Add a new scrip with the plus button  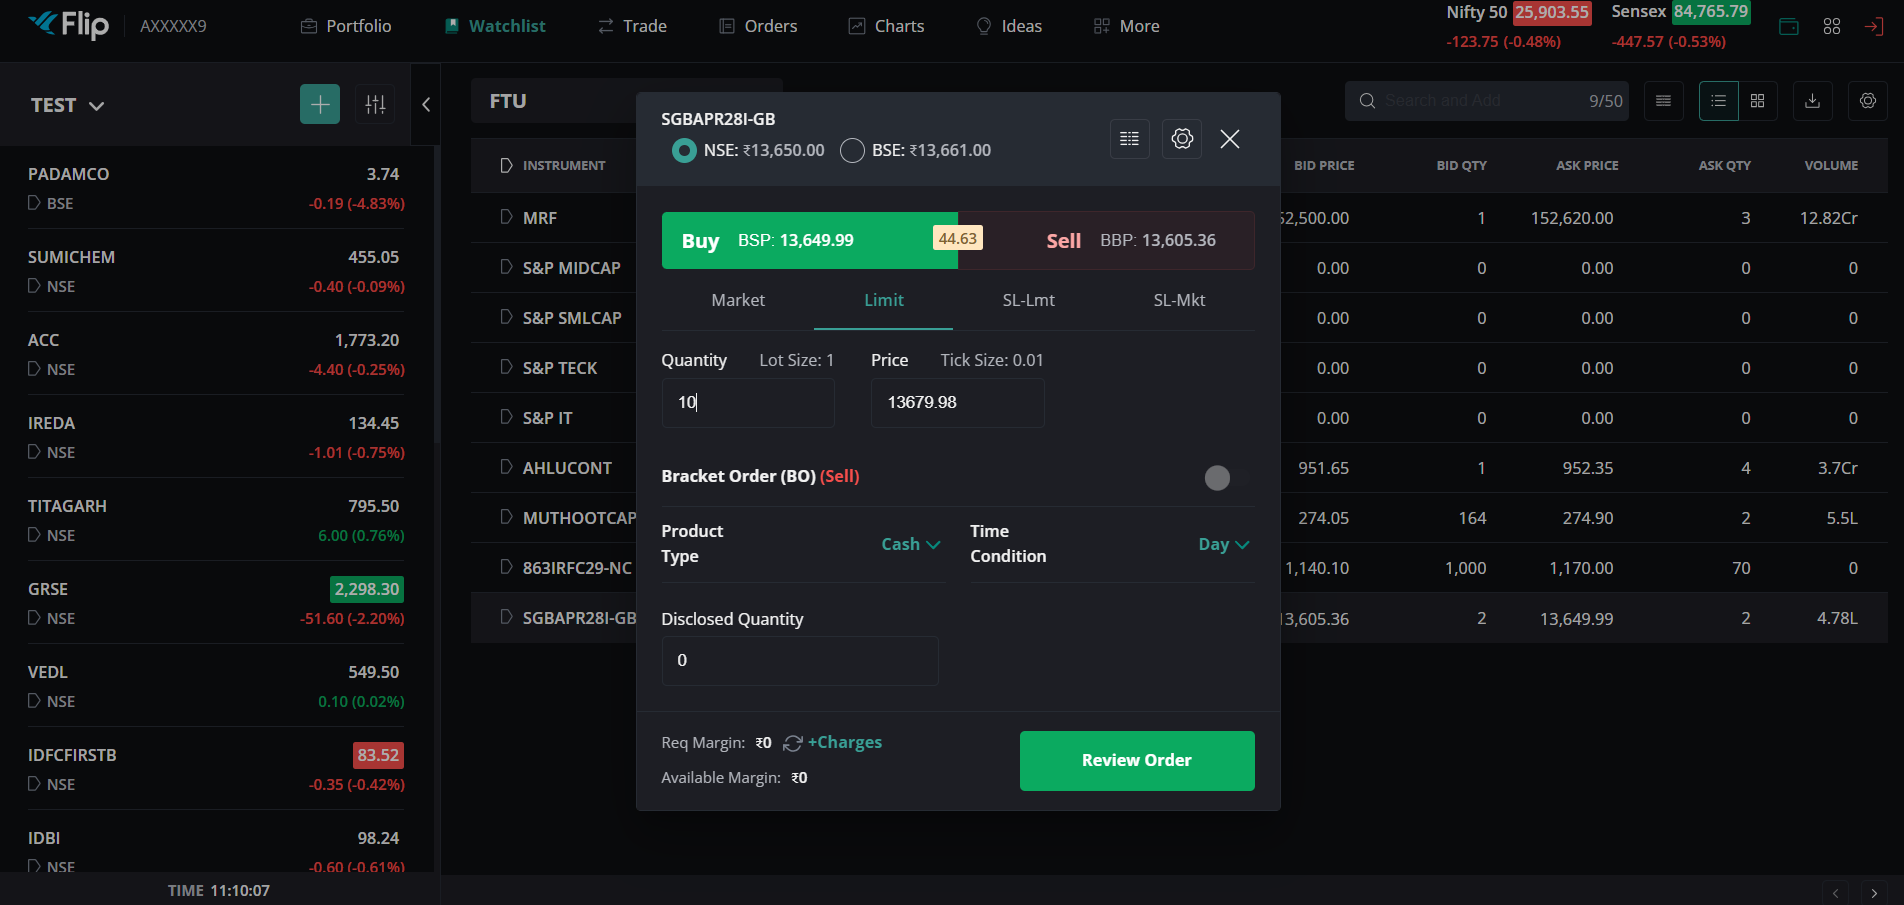[x=320, y=104]
